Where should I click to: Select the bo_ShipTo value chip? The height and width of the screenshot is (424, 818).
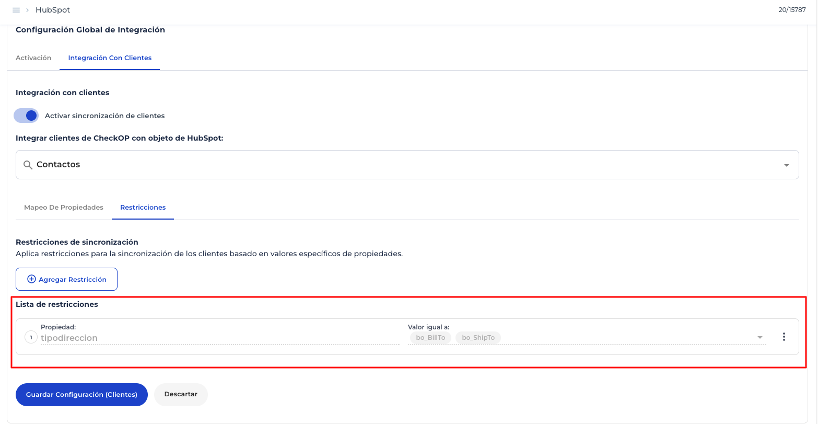tap(478, 338)
